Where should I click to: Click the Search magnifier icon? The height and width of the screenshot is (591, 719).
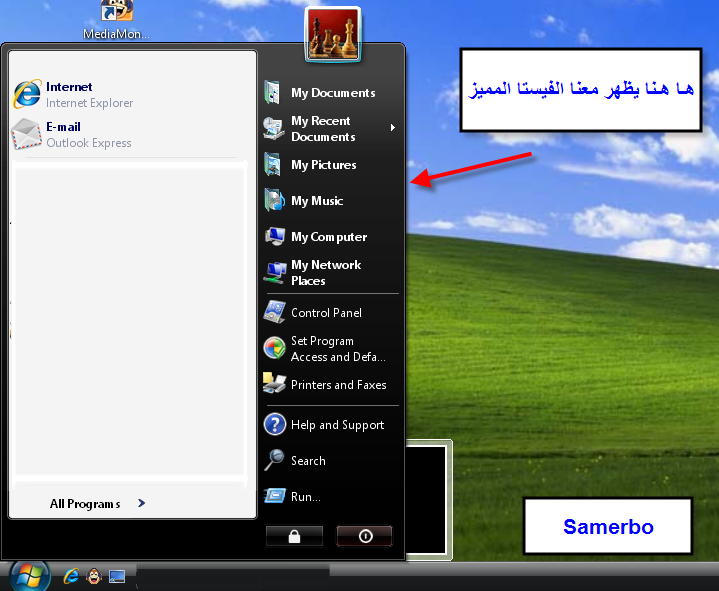(275, 460)
